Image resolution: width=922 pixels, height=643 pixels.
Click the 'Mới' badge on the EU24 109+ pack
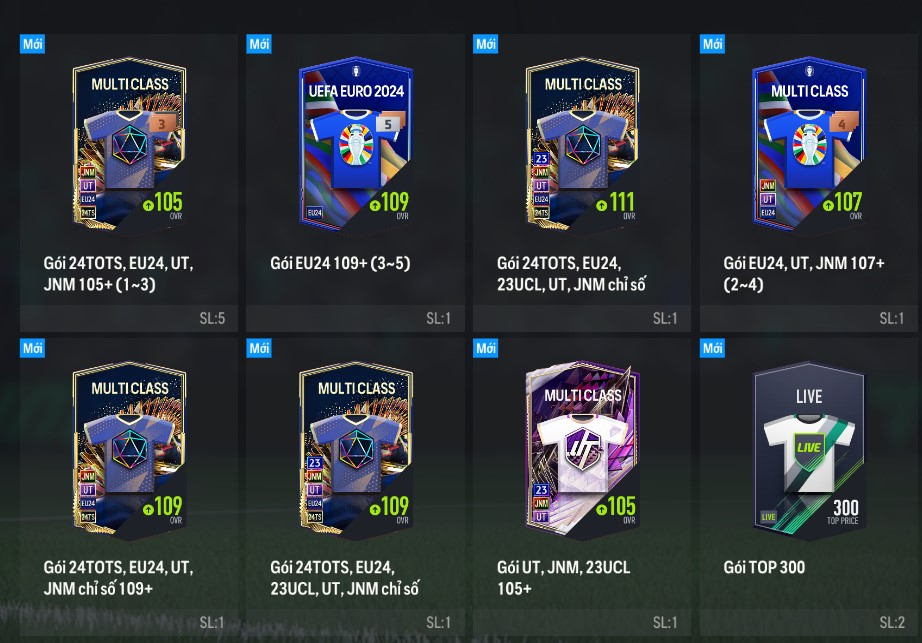click(x=259, y=44)
